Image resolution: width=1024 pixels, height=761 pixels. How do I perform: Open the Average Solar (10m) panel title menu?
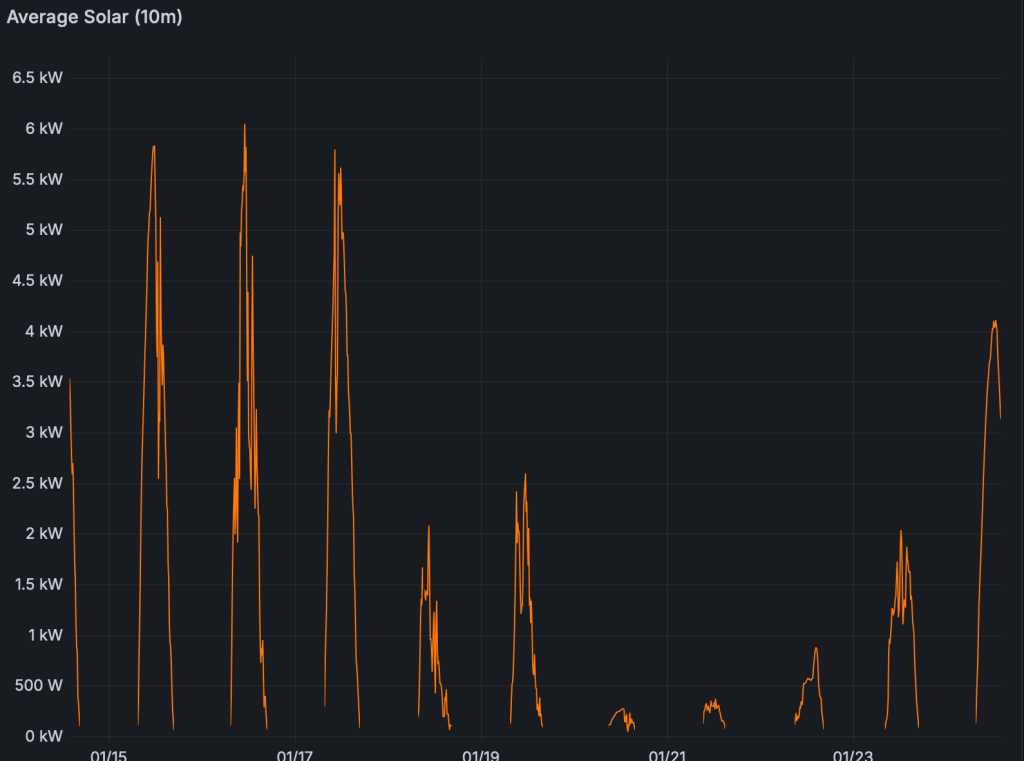(x=94, y=17)
